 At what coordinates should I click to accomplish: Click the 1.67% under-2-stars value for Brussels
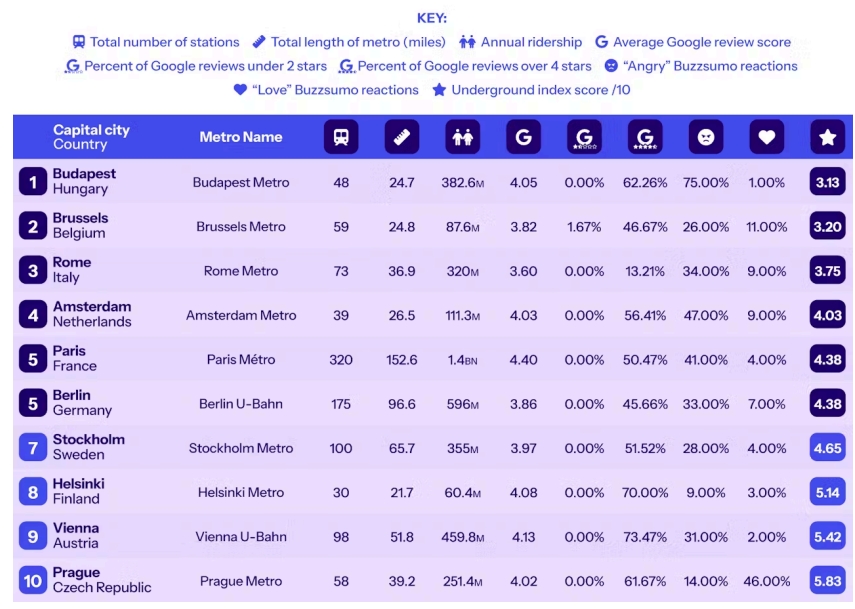click(x=584, y=227)
